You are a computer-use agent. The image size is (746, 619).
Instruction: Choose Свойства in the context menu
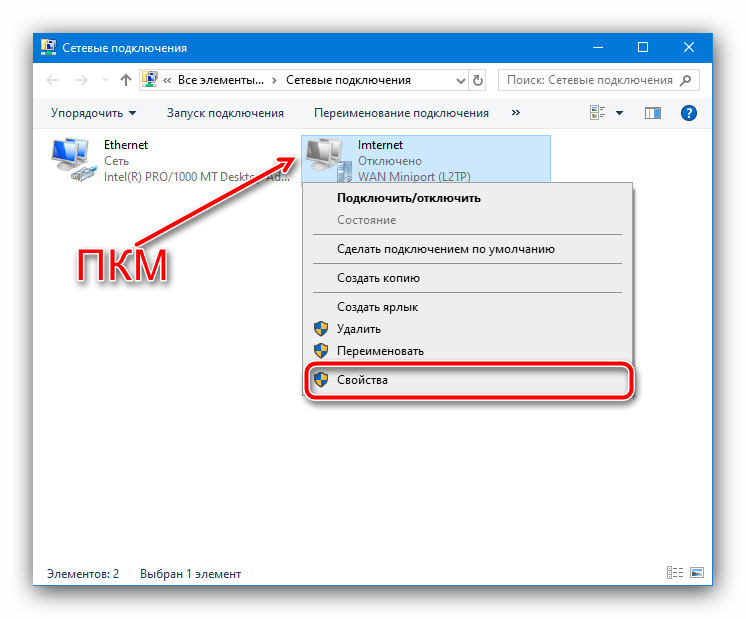(x=362, y=381)
